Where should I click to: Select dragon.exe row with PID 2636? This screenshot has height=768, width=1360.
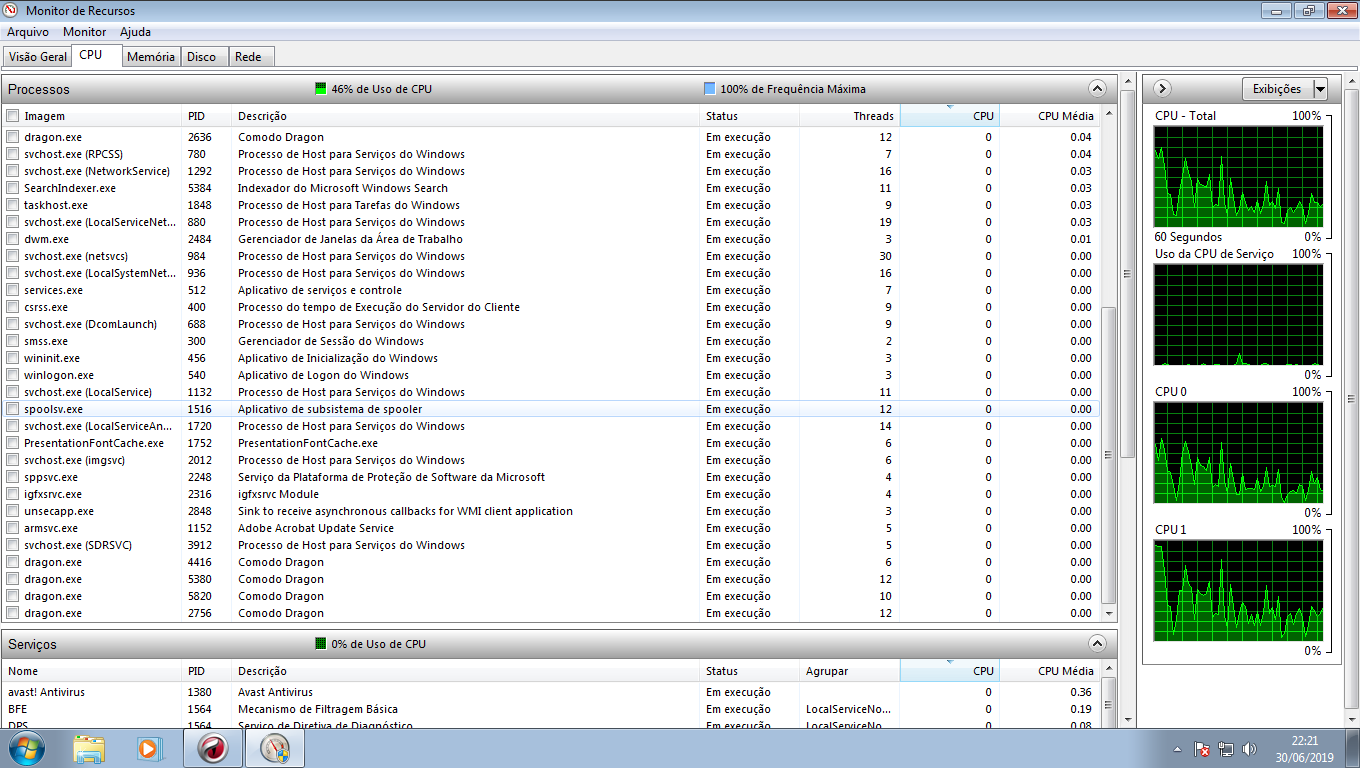(550, 137)
